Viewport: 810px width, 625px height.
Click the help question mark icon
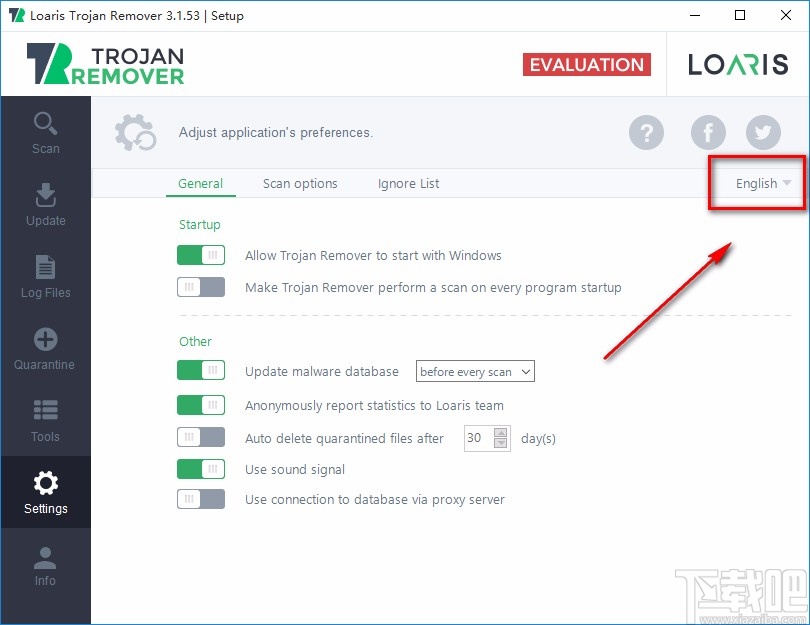tap(646, 132)
